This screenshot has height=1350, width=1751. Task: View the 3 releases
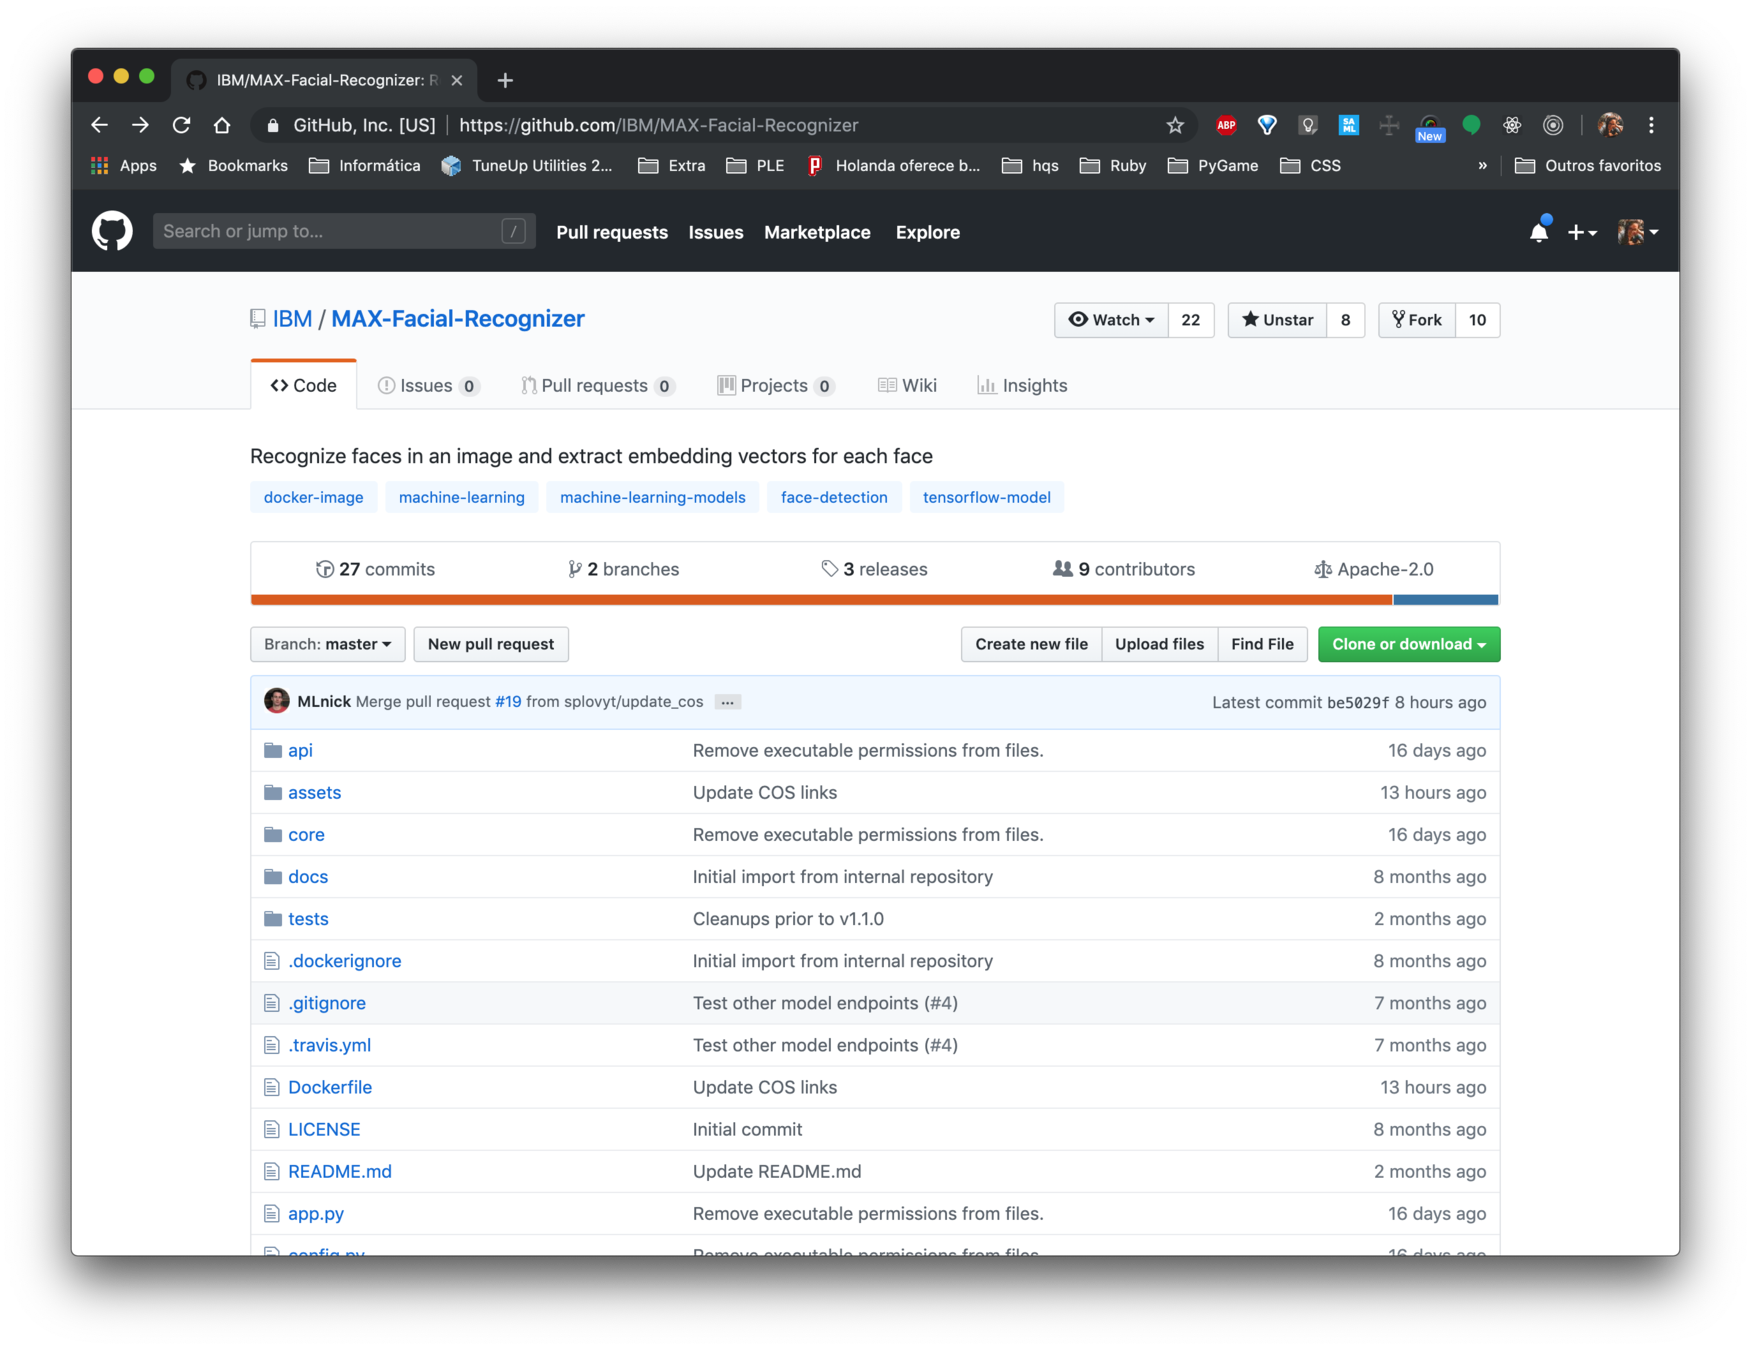point(874,569)
